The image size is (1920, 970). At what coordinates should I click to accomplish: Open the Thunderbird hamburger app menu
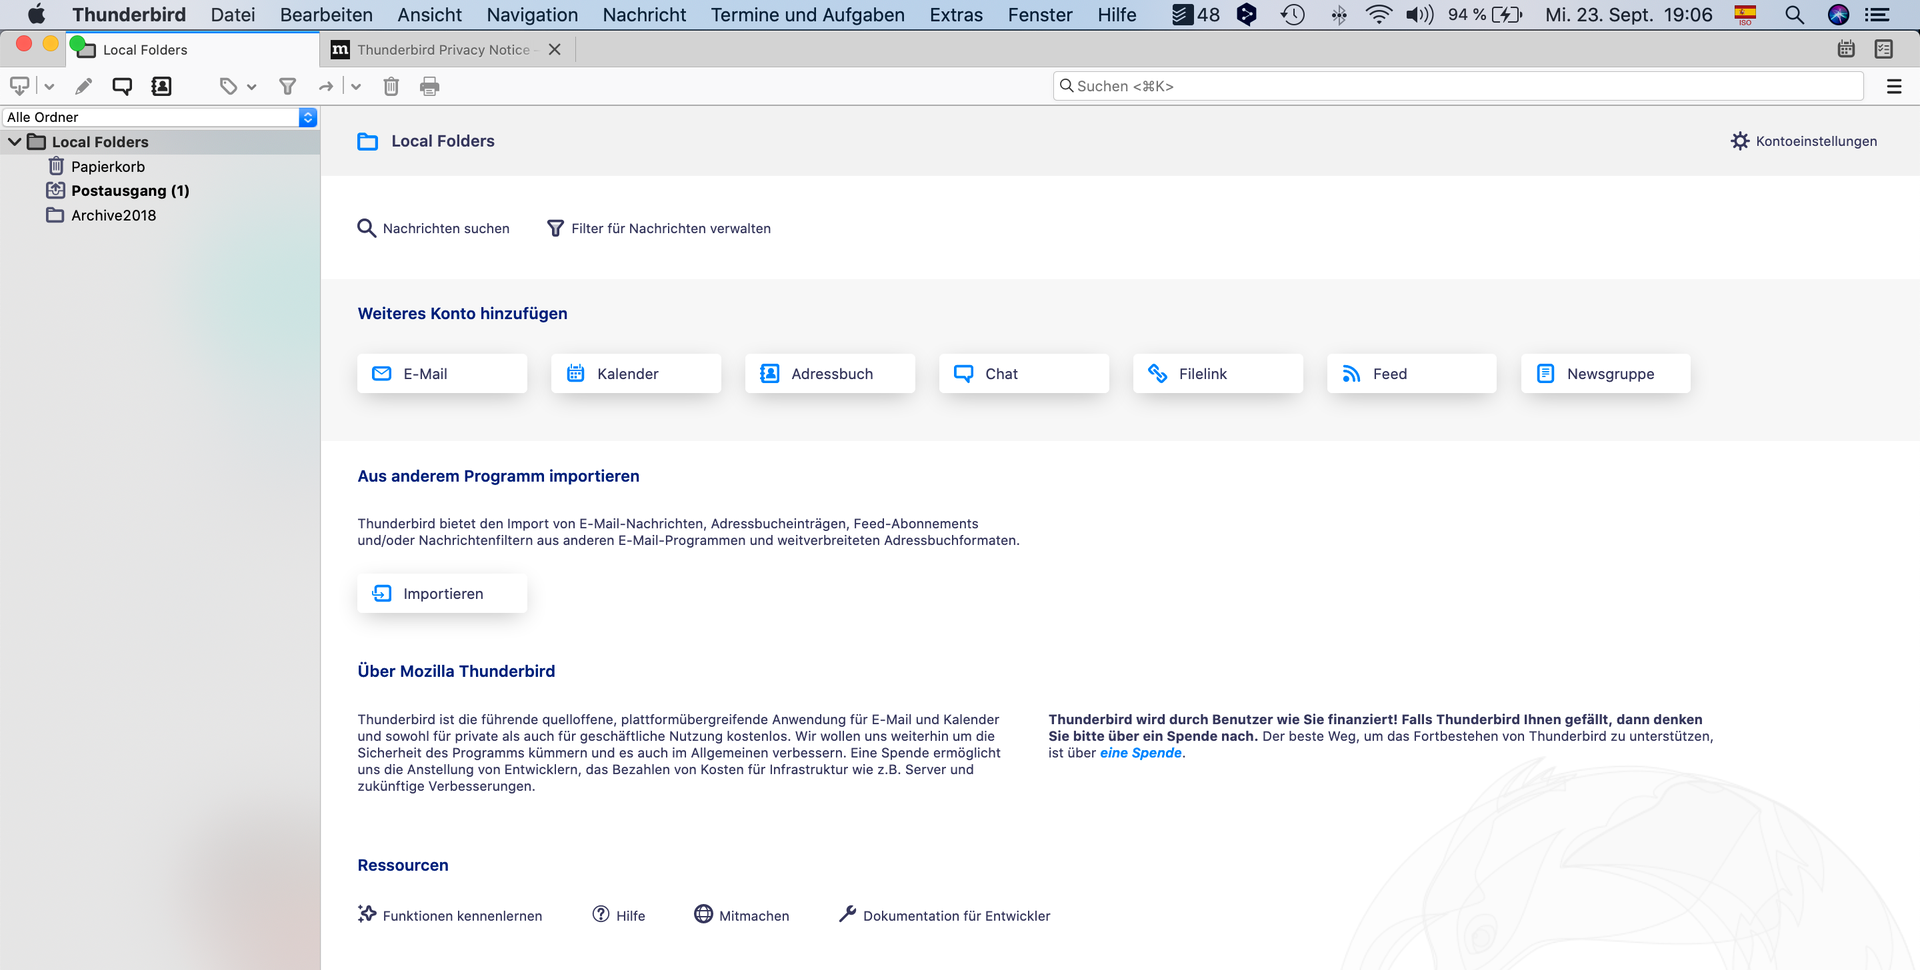click(1894, 86)
